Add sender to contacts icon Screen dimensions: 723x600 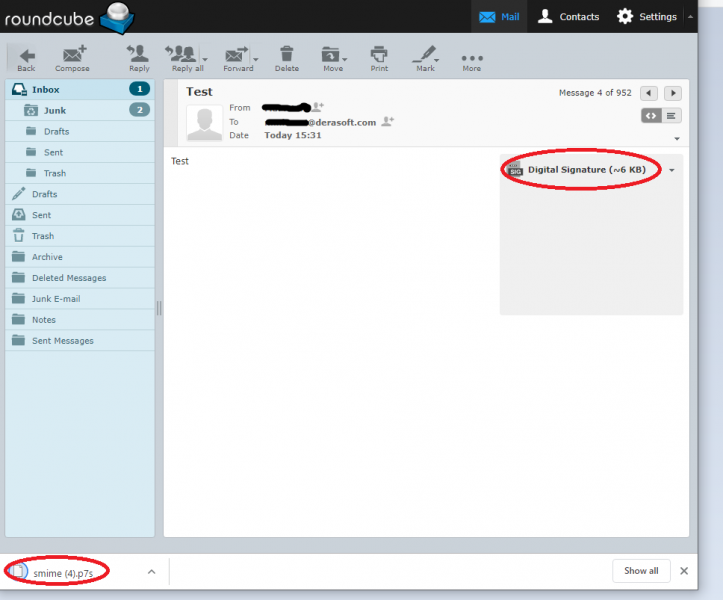[318, 106]
